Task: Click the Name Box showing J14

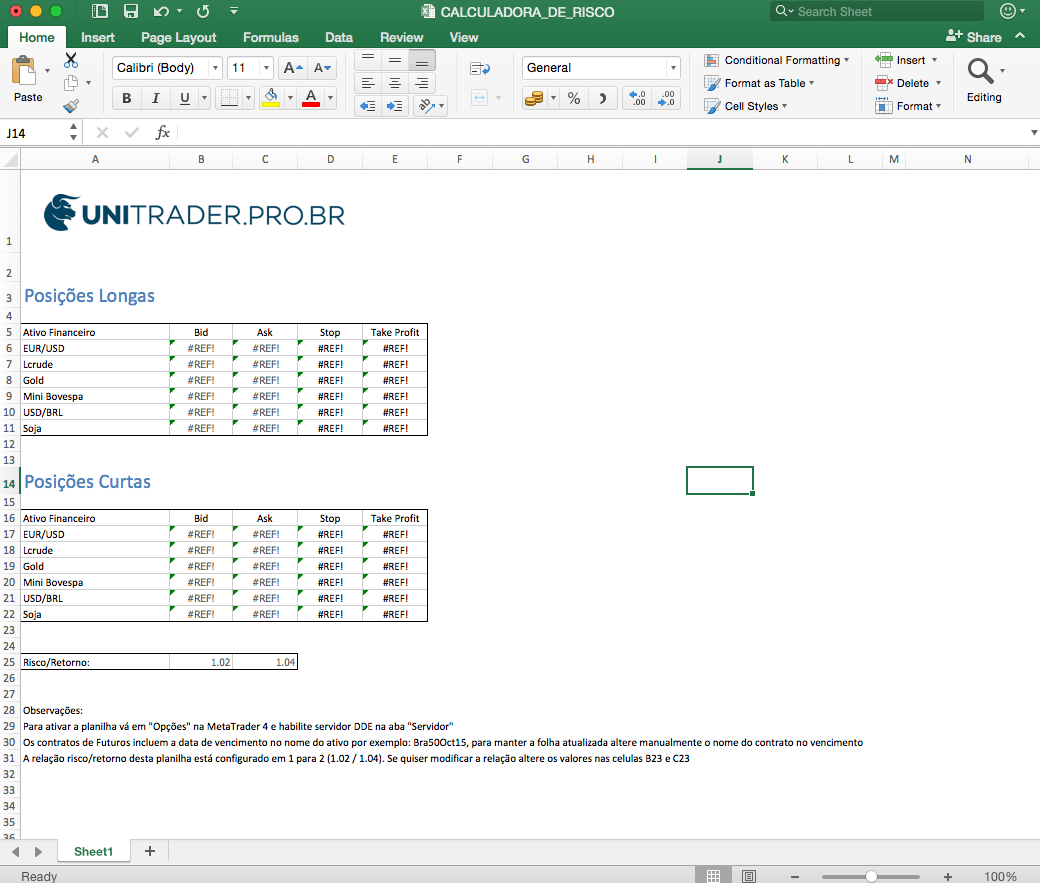Action: click(35, 132)
